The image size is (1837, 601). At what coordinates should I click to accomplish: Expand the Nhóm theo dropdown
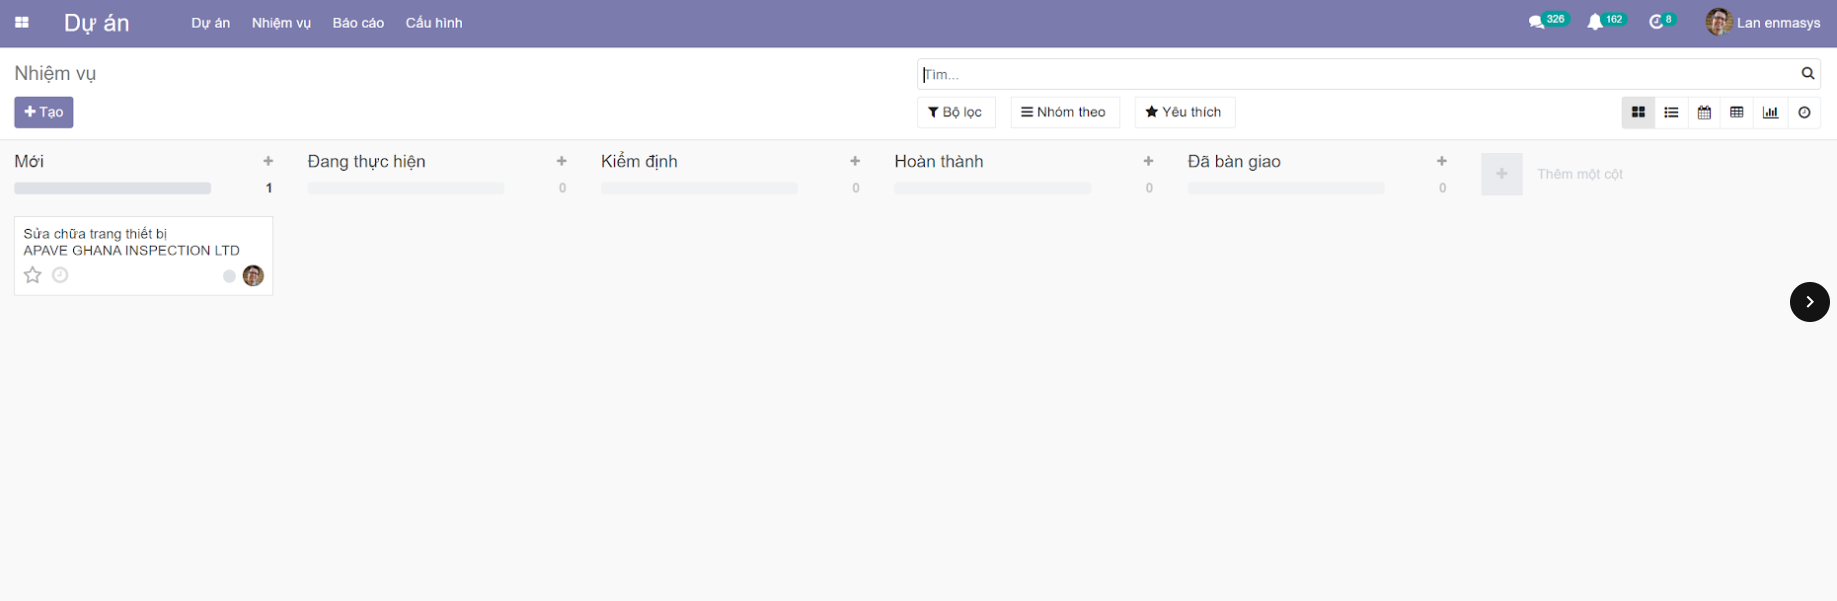coord(1064,112)
